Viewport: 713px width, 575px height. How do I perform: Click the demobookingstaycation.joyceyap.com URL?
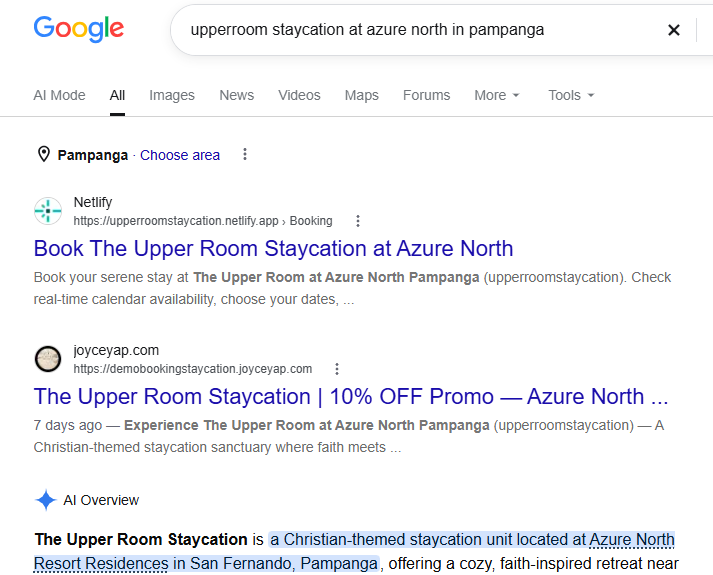(193, 369)
